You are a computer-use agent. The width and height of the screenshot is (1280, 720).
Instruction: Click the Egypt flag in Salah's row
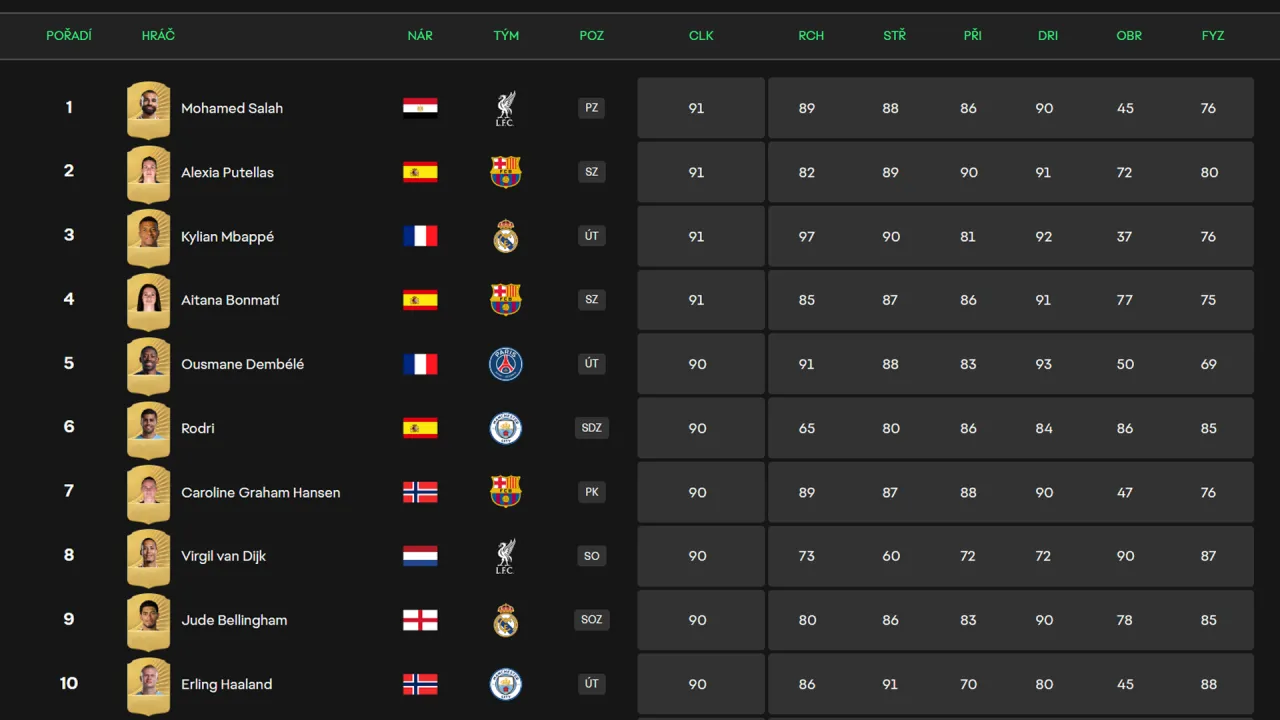(419, 108)
